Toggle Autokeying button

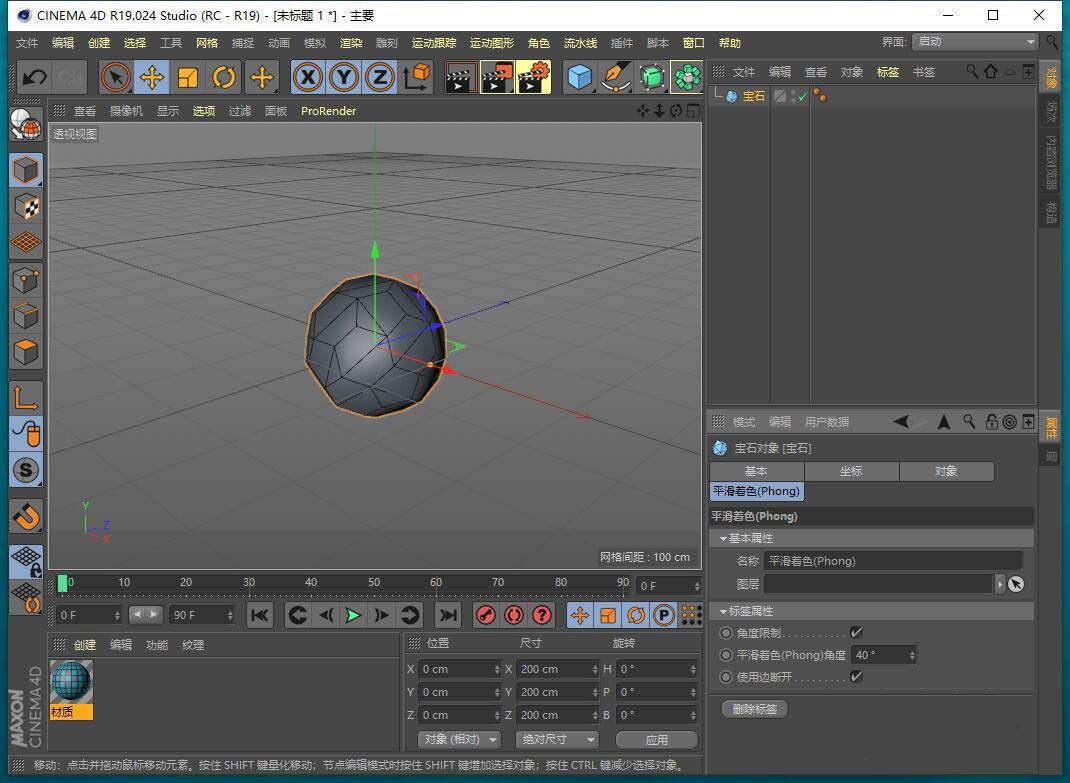click(513, 615)
